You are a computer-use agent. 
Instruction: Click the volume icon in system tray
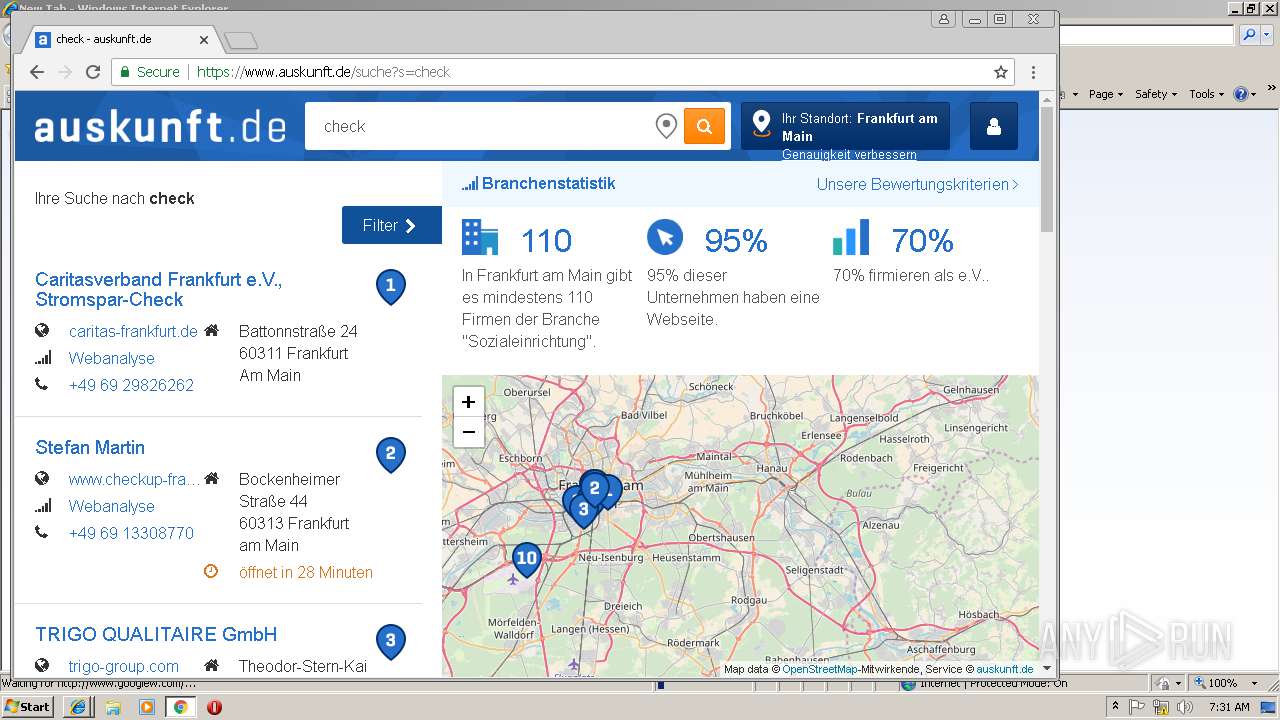1185,707
